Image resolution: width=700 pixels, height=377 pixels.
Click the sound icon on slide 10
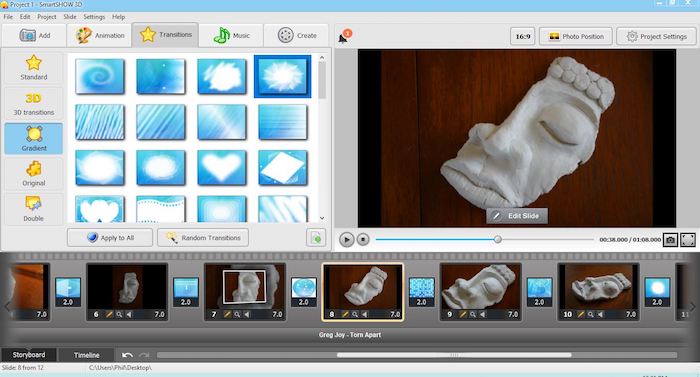pos(601,314)
